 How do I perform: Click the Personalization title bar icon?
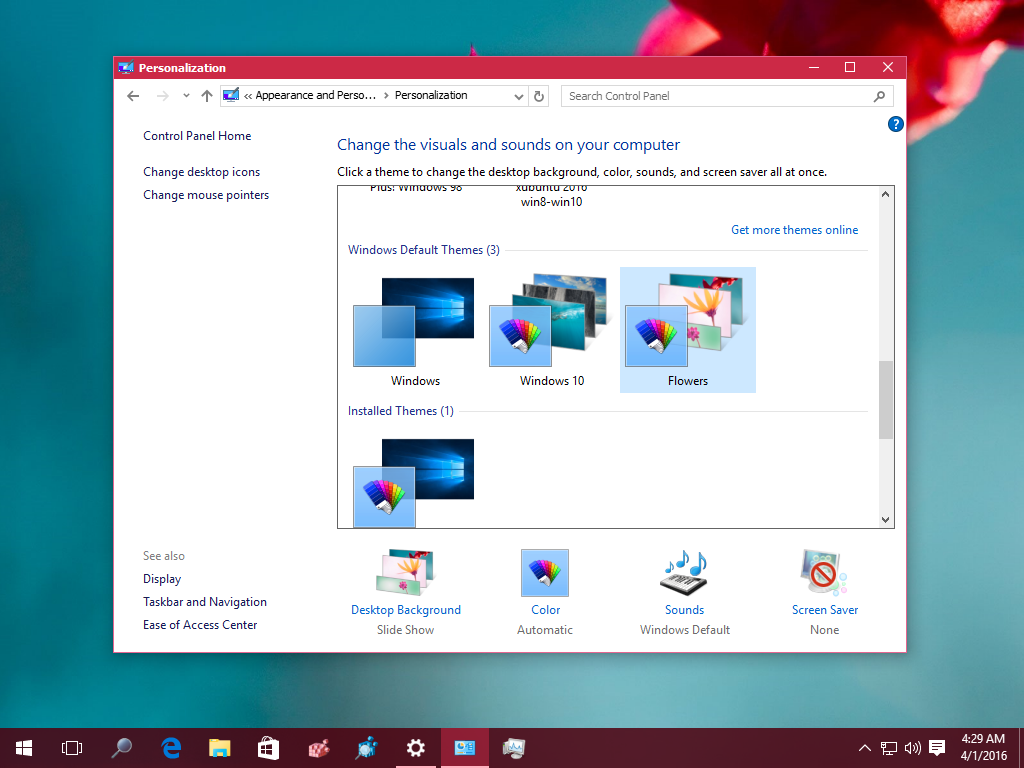pyautogui.click(x=125, y=67)
